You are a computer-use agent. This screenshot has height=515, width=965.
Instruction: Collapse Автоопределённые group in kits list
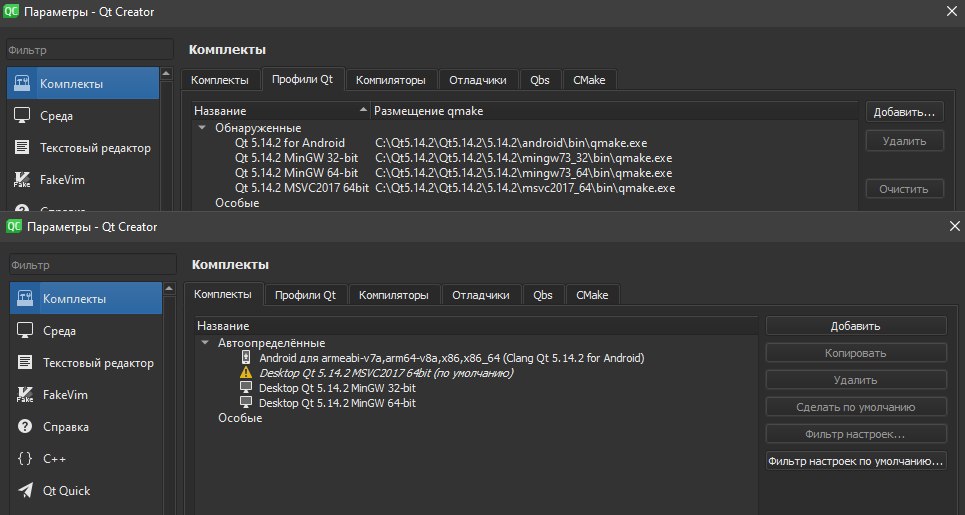(205, 343)
